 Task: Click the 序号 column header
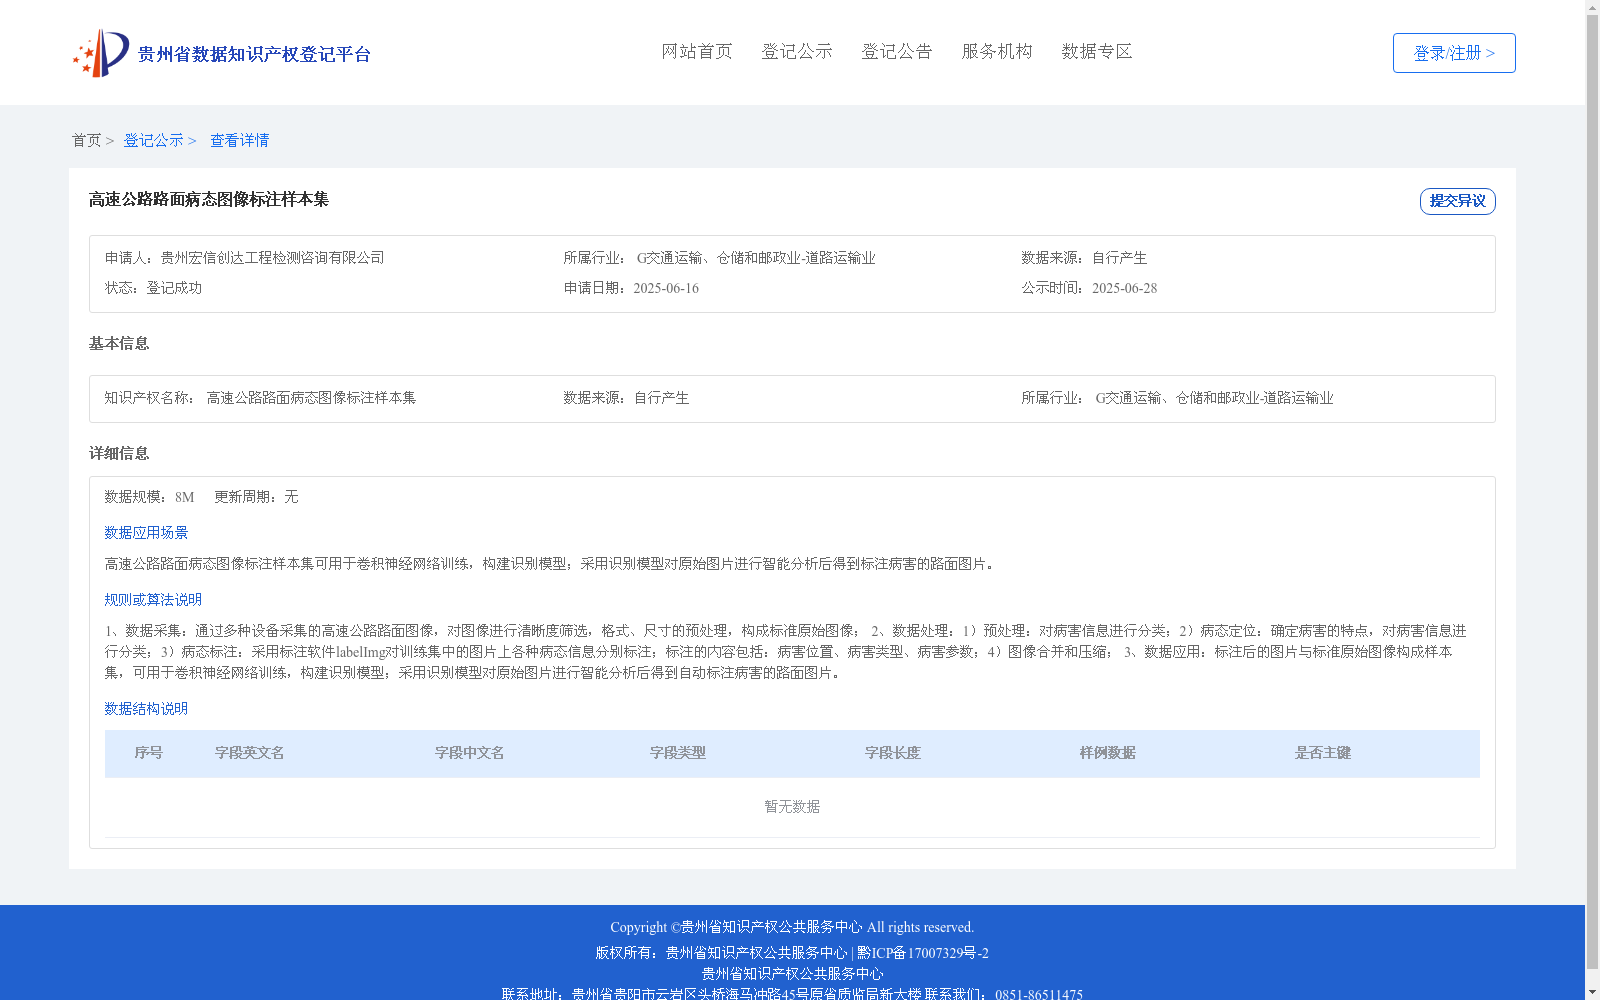[x=149, y=753]
